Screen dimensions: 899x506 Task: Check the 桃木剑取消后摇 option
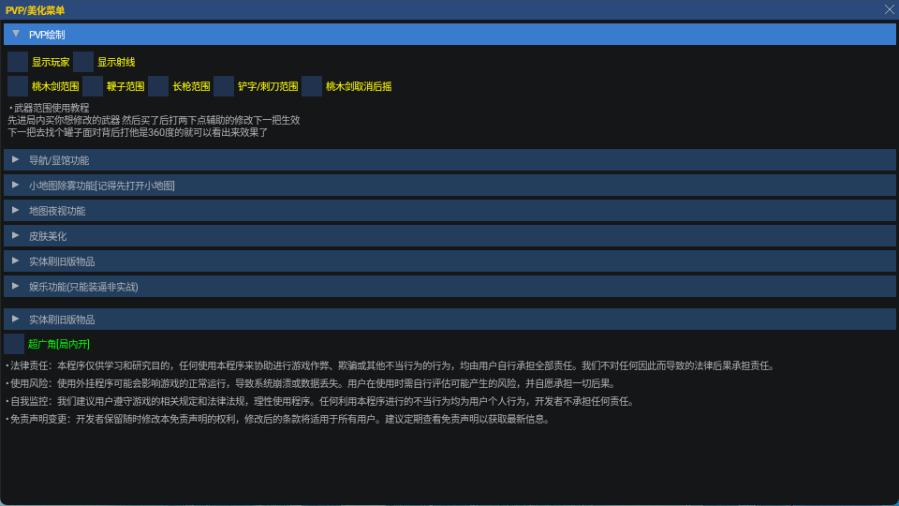point(312,86)
